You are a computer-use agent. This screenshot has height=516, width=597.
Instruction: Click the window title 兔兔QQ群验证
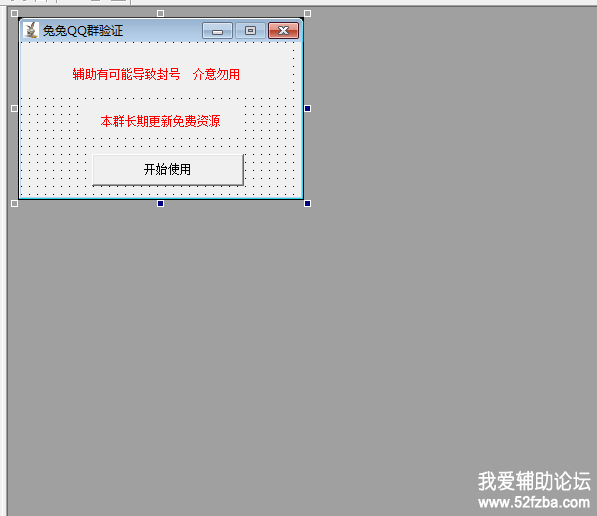83,31
